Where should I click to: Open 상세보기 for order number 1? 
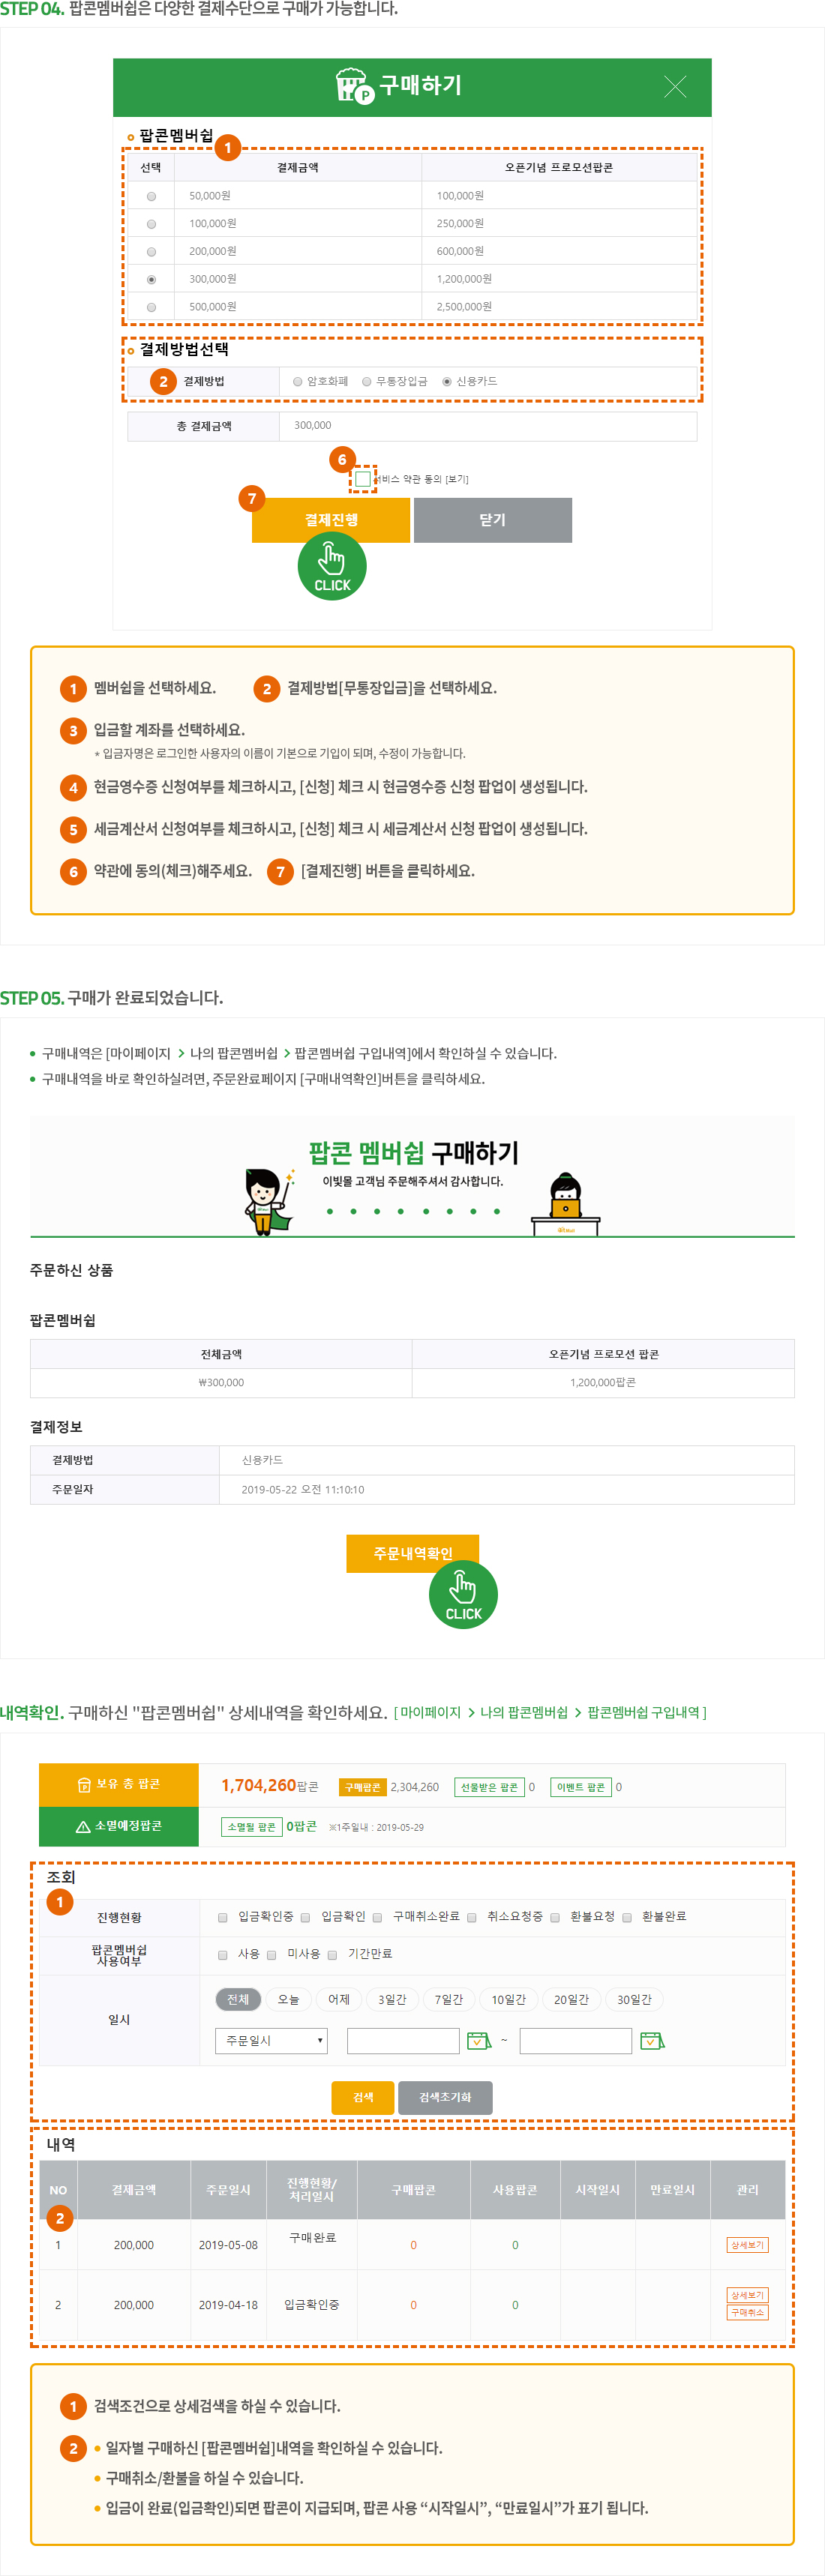click(x=747, y=2245)
